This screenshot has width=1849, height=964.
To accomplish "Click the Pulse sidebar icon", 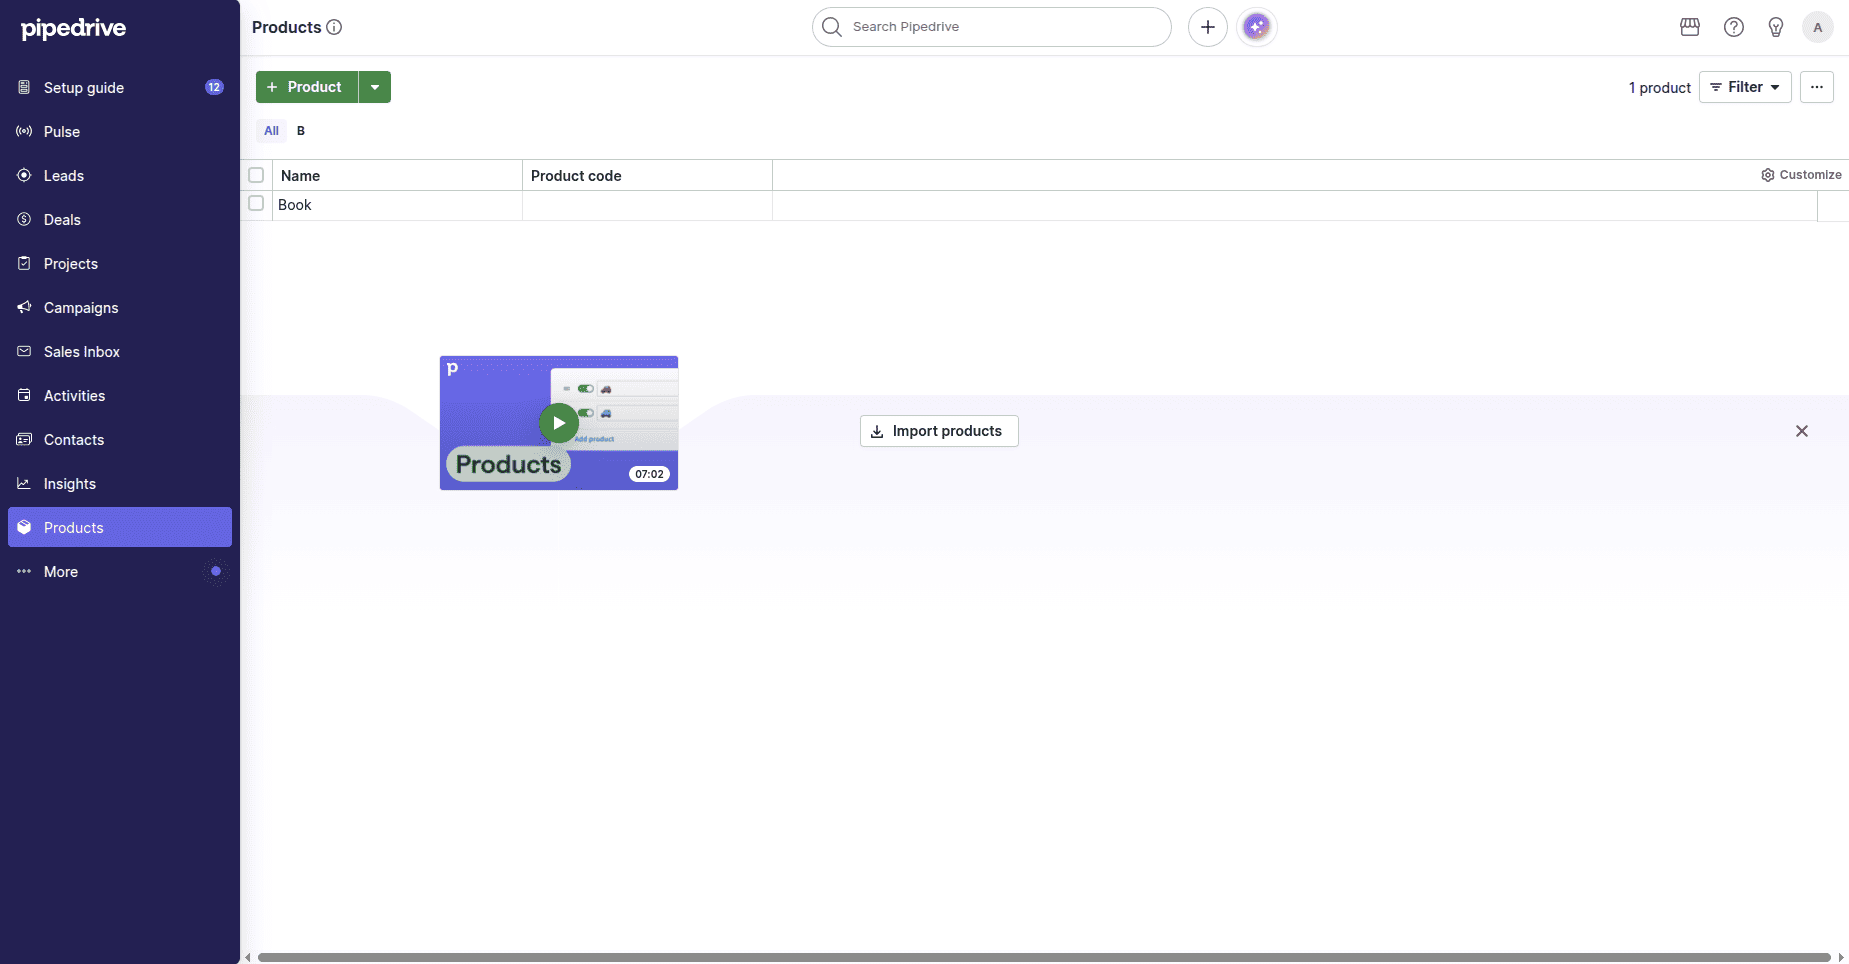I will click(24, 131).
